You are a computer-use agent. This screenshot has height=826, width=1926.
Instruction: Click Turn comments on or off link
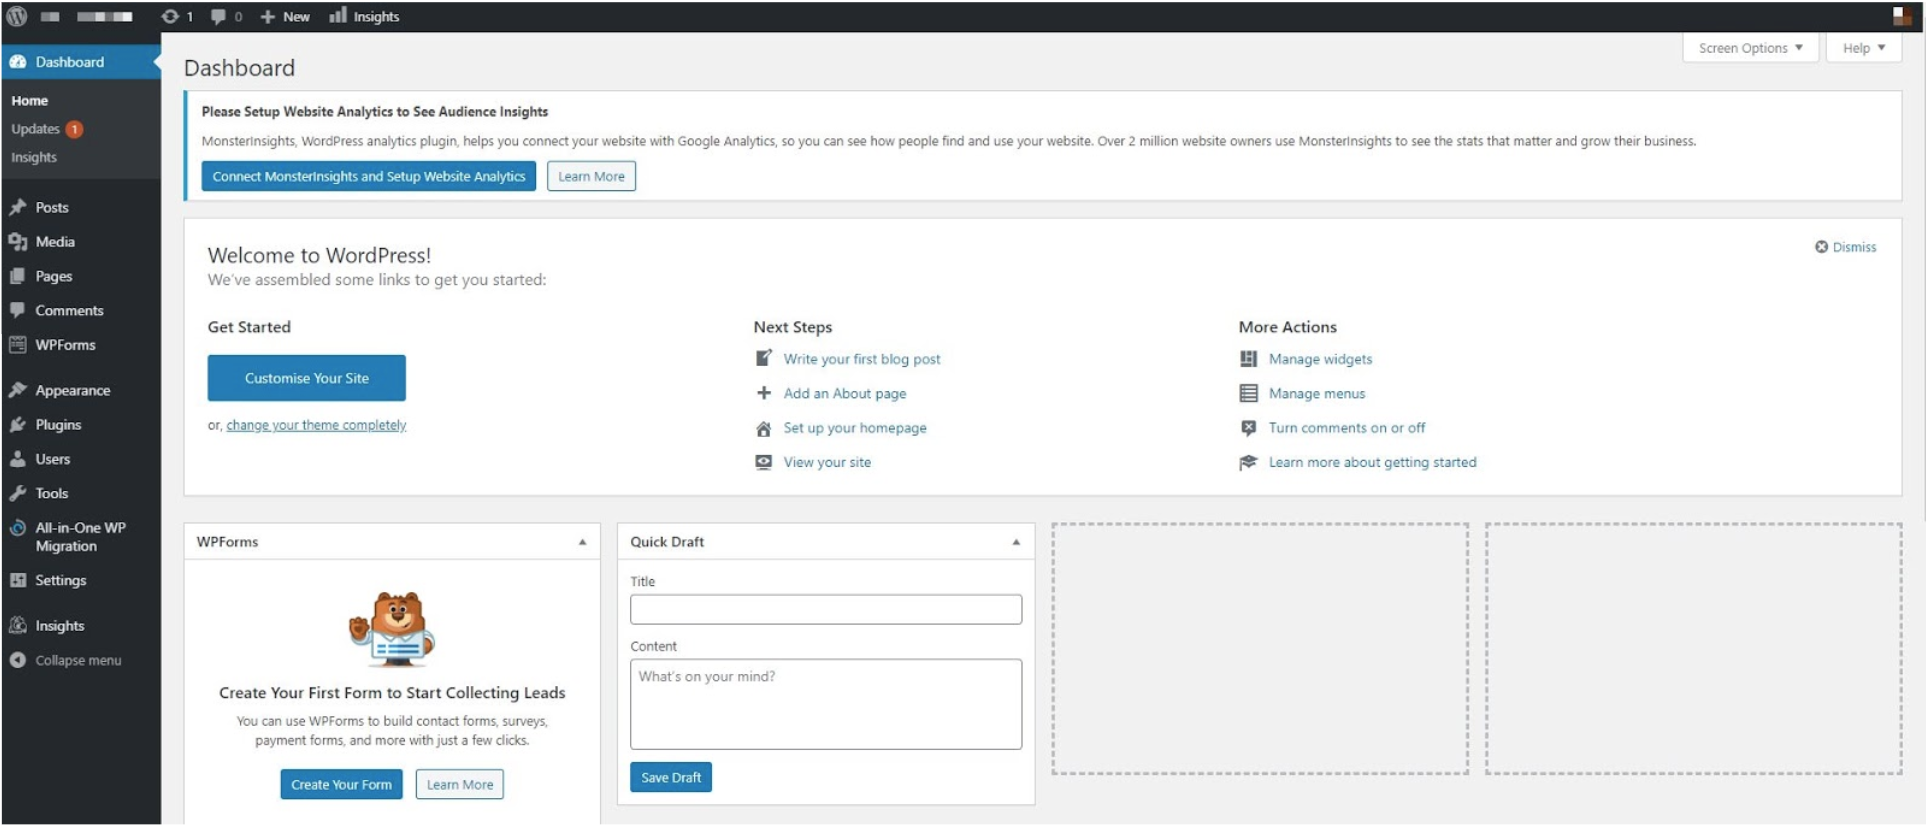pyautogui.click(x=1347, y=428)
